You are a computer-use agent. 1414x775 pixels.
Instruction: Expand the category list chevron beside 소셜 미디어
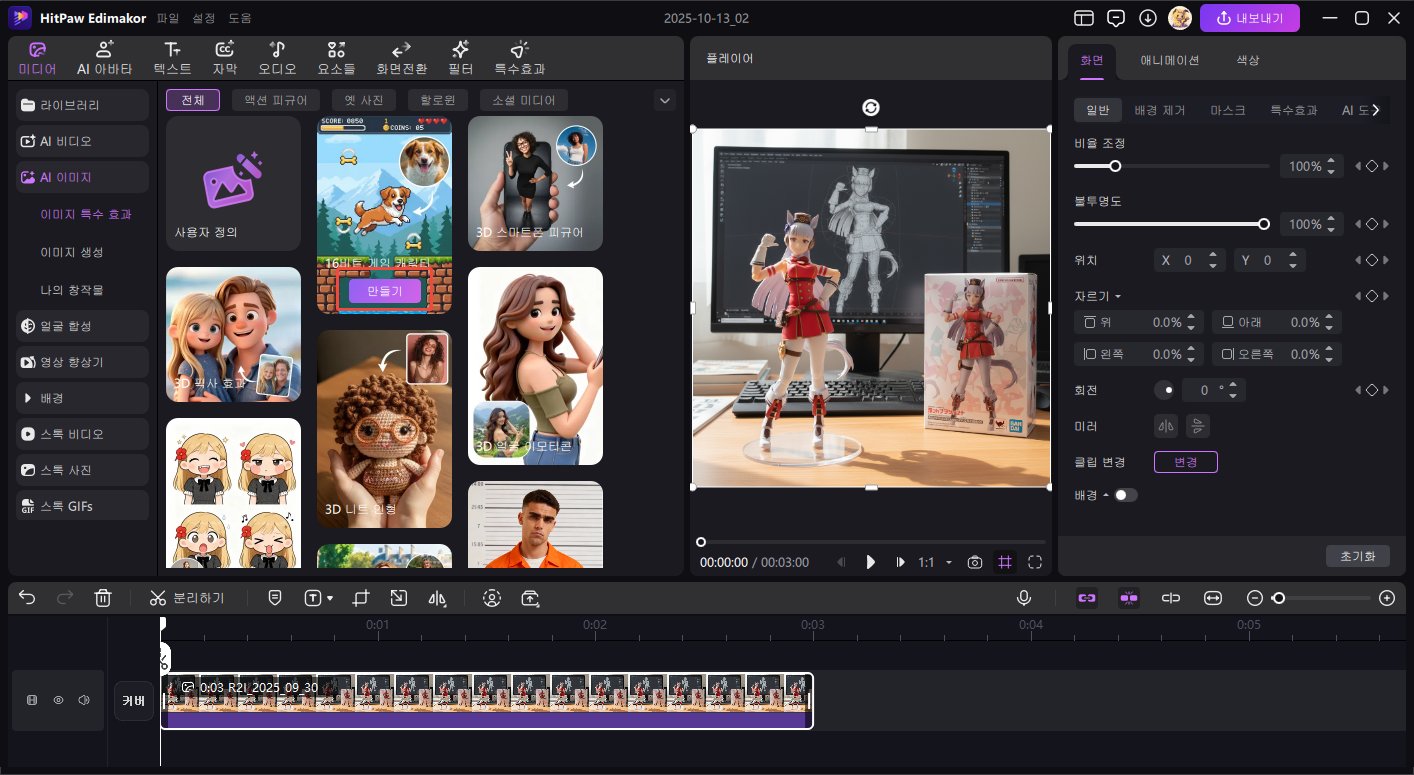click(665, 100)
